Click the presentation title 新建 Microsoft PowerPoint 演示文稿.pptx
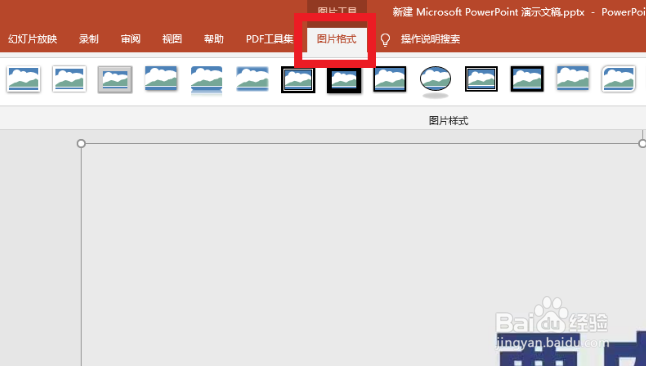646x366 pixels. [x=488, y=12]
